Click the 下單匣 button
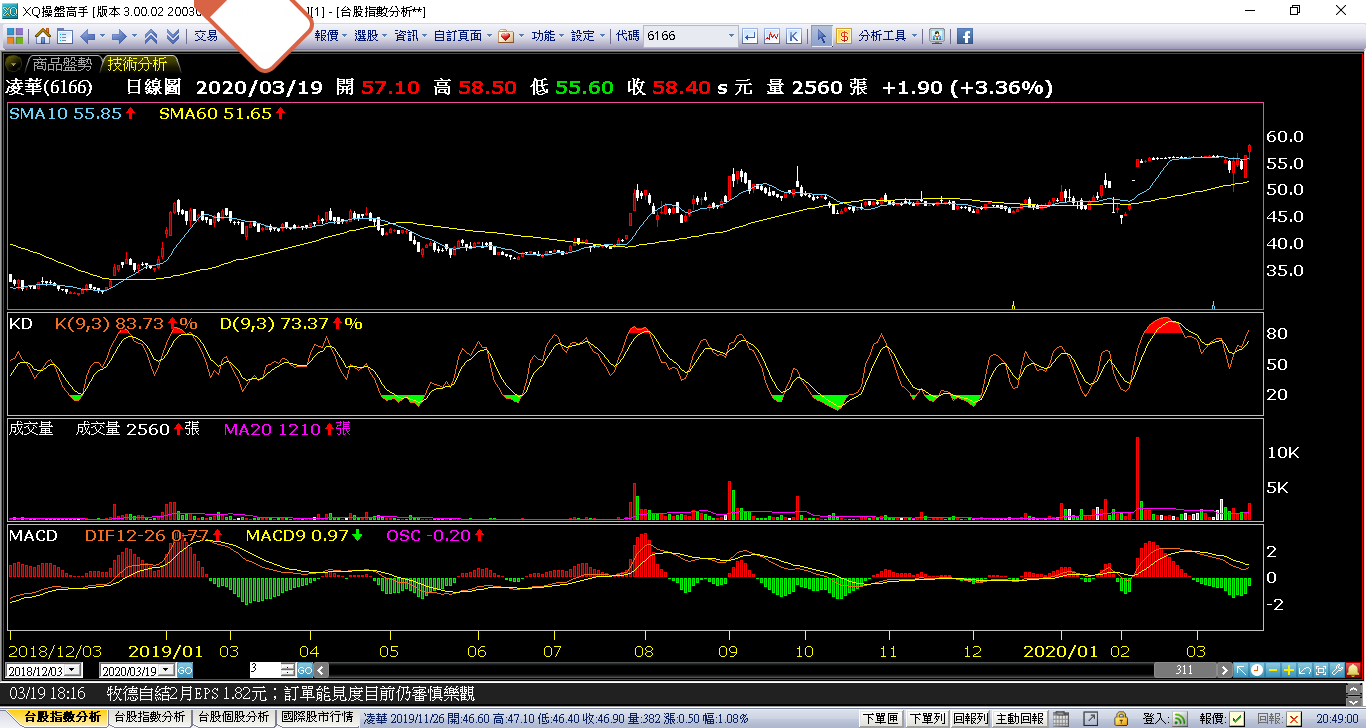 point(880,718)
